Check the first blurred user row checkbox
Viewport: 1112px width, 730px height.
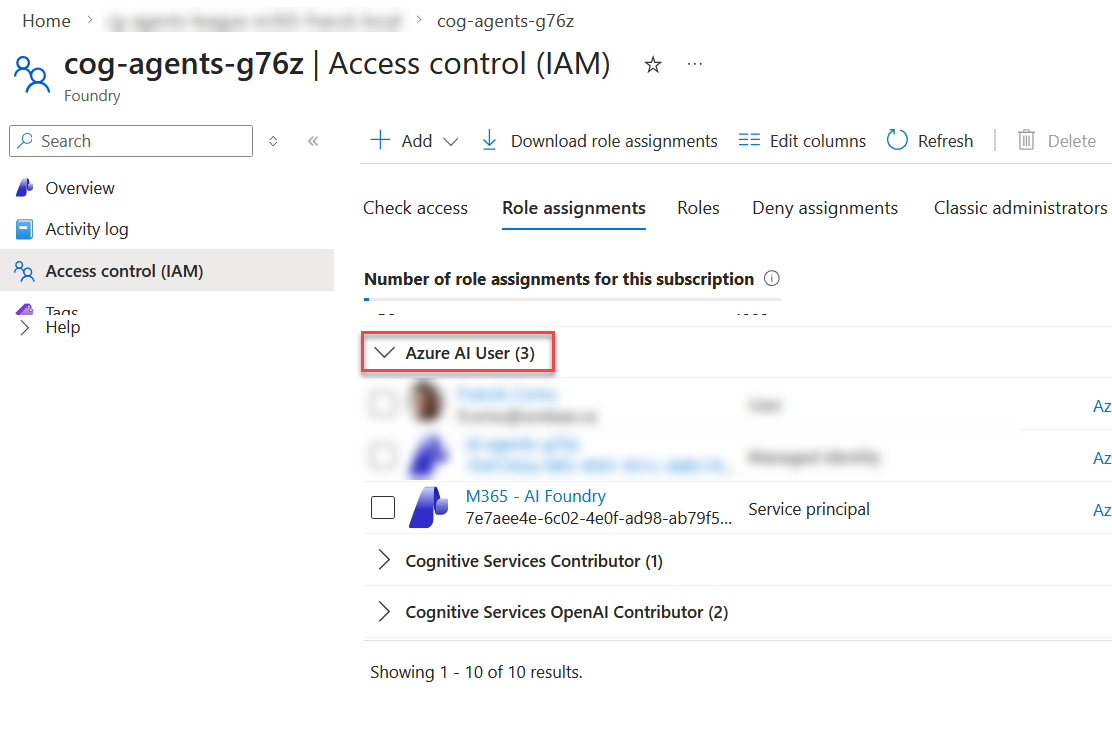(383, 404)
